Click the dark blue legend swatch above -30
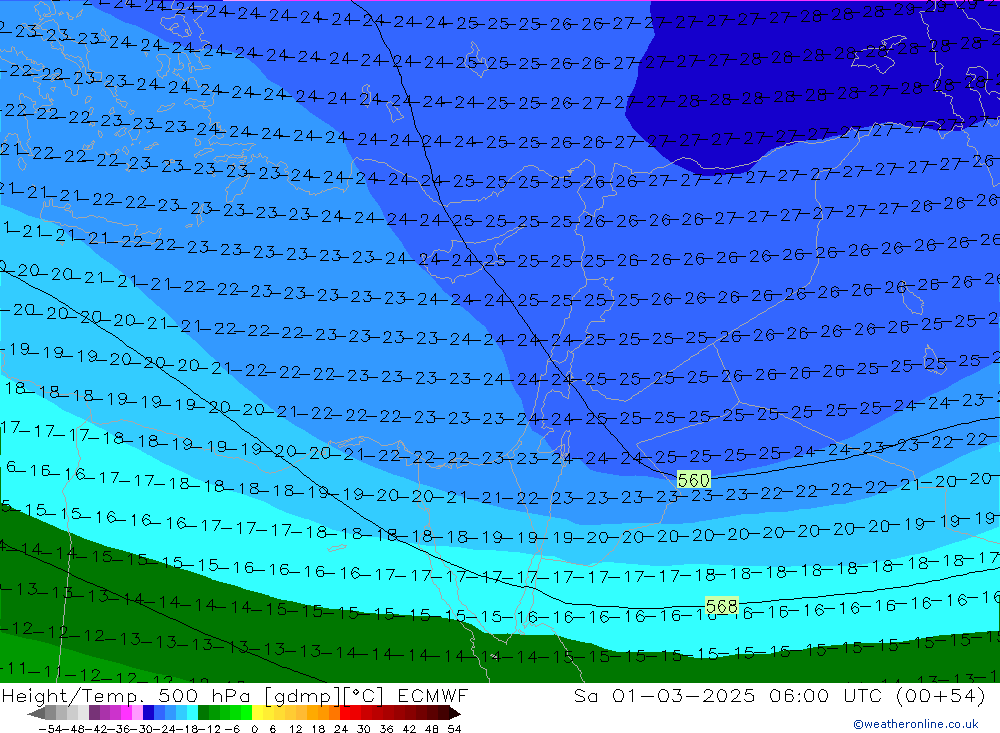 click(148, 713)
